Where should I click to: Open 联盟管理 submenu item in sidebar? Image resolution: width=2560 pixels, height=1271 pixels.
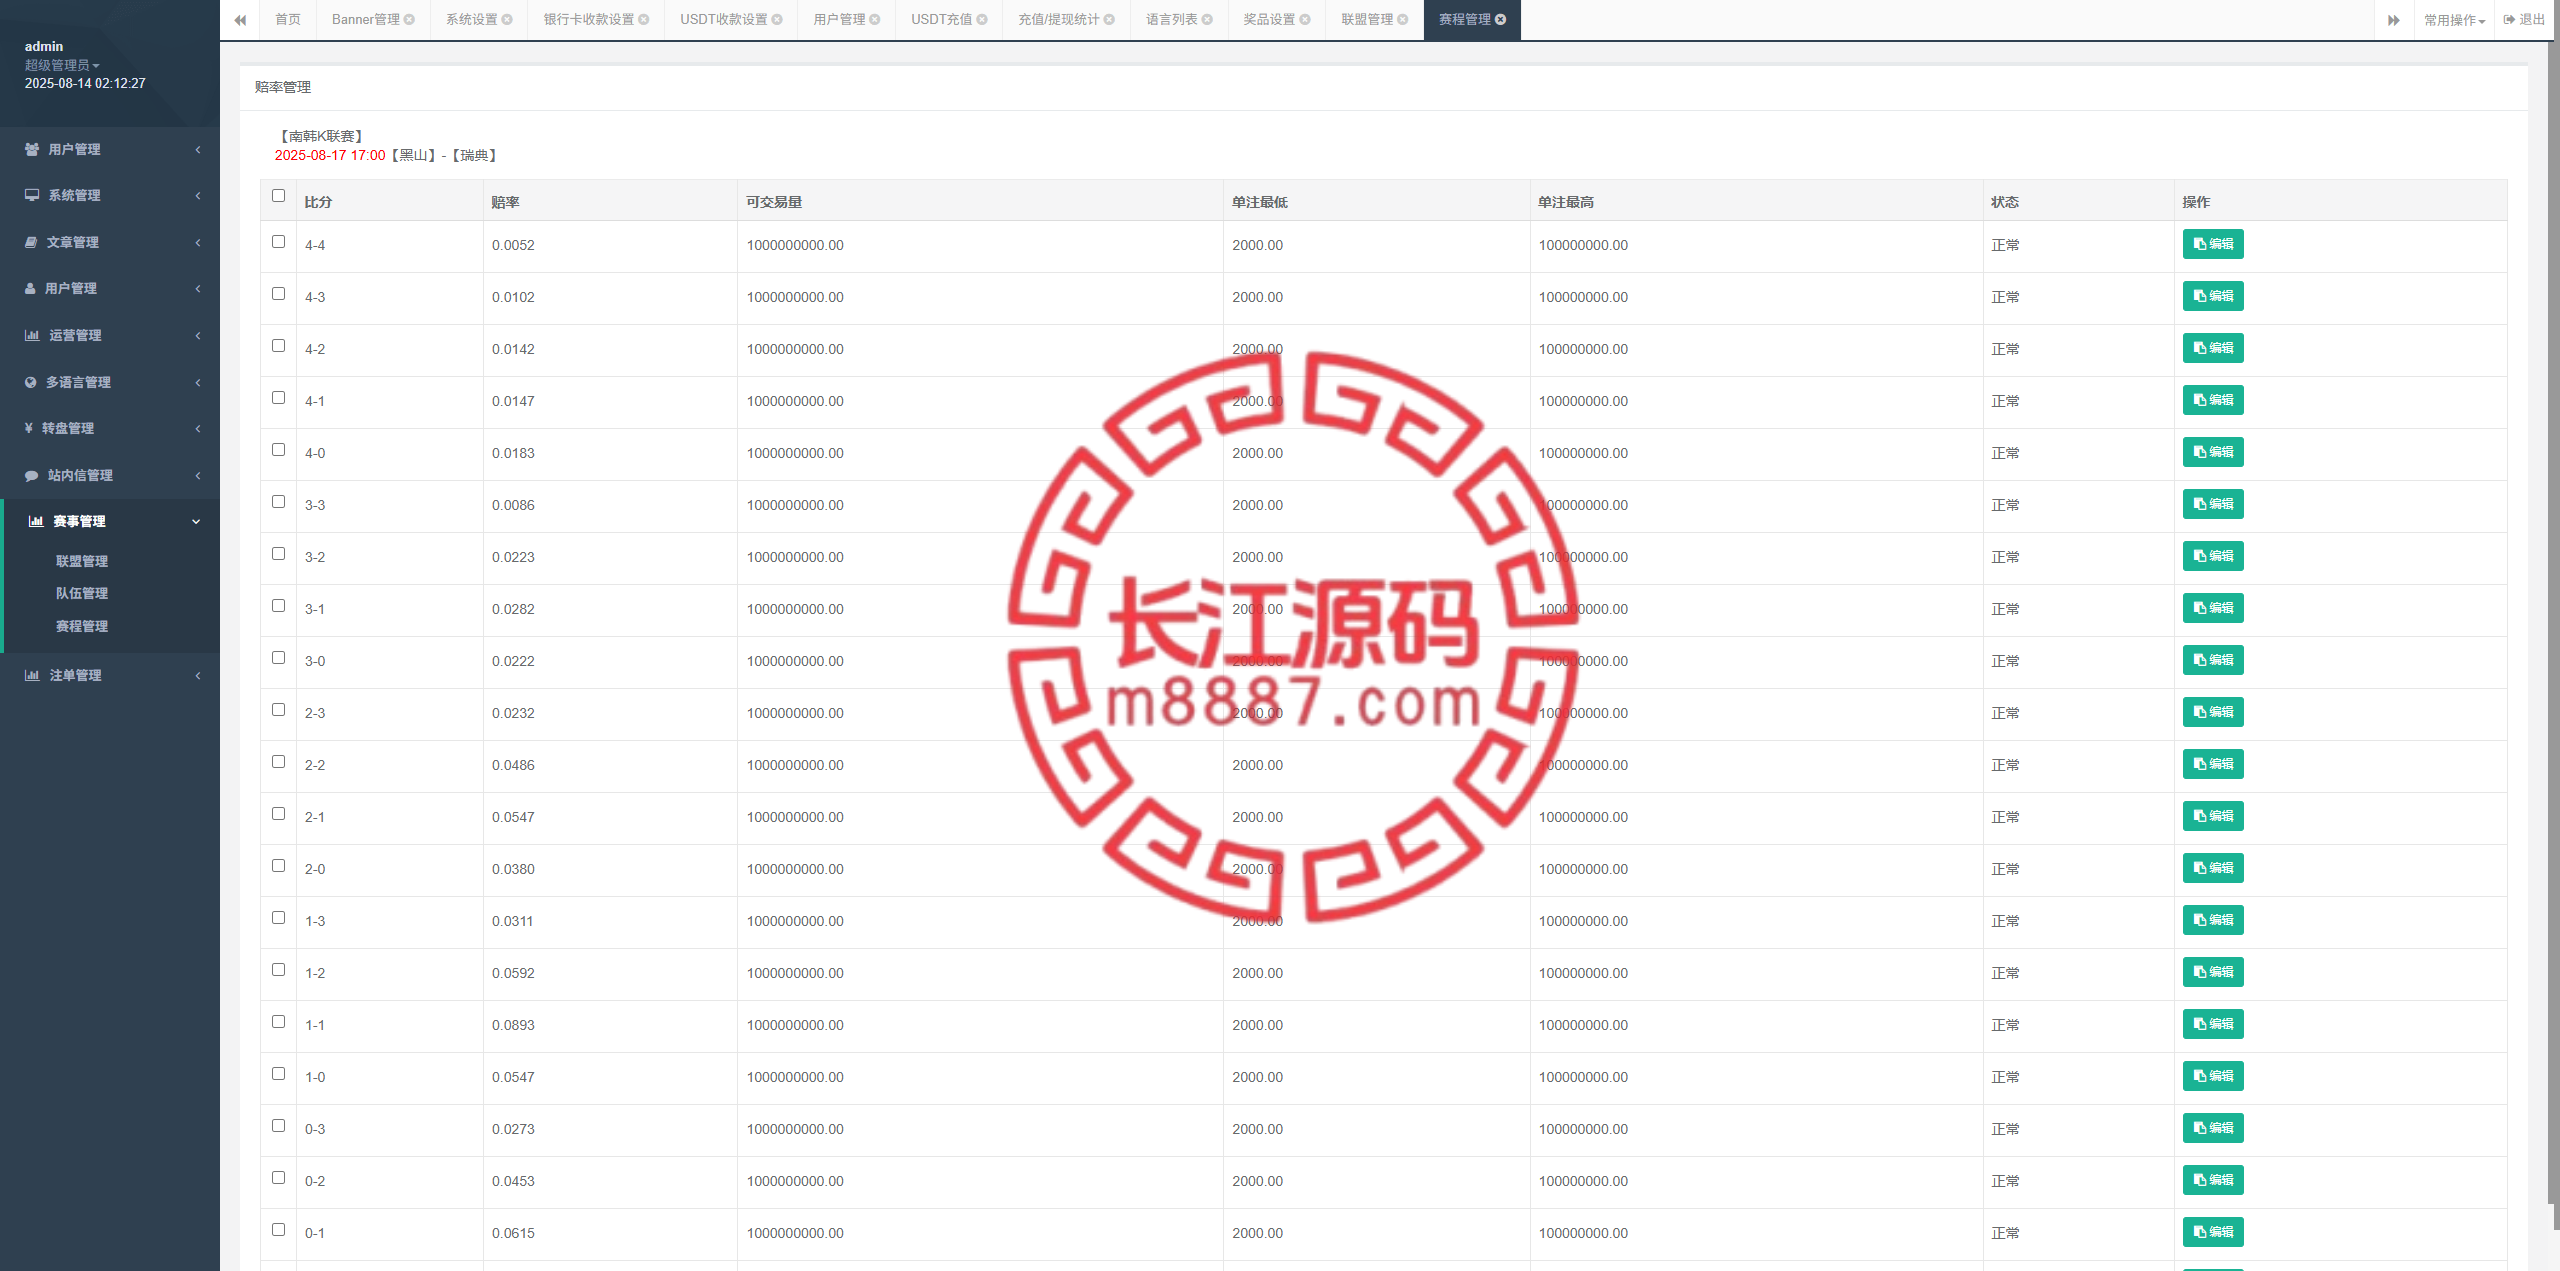tap(82, 561)
